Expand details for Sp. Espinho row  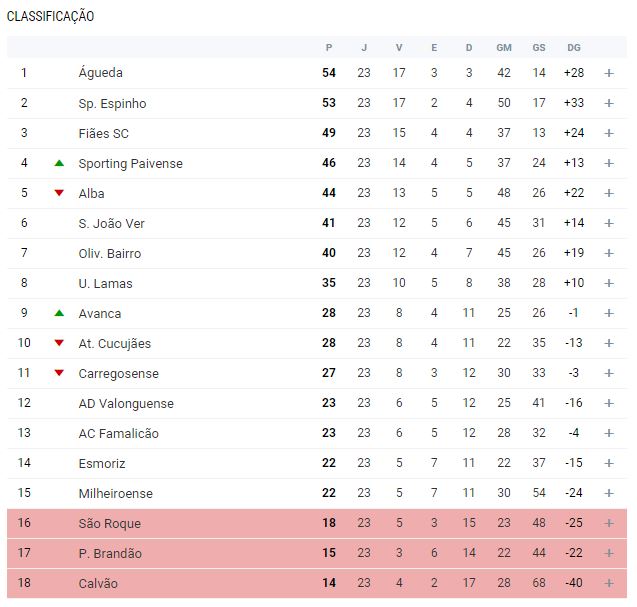(609, 103)
